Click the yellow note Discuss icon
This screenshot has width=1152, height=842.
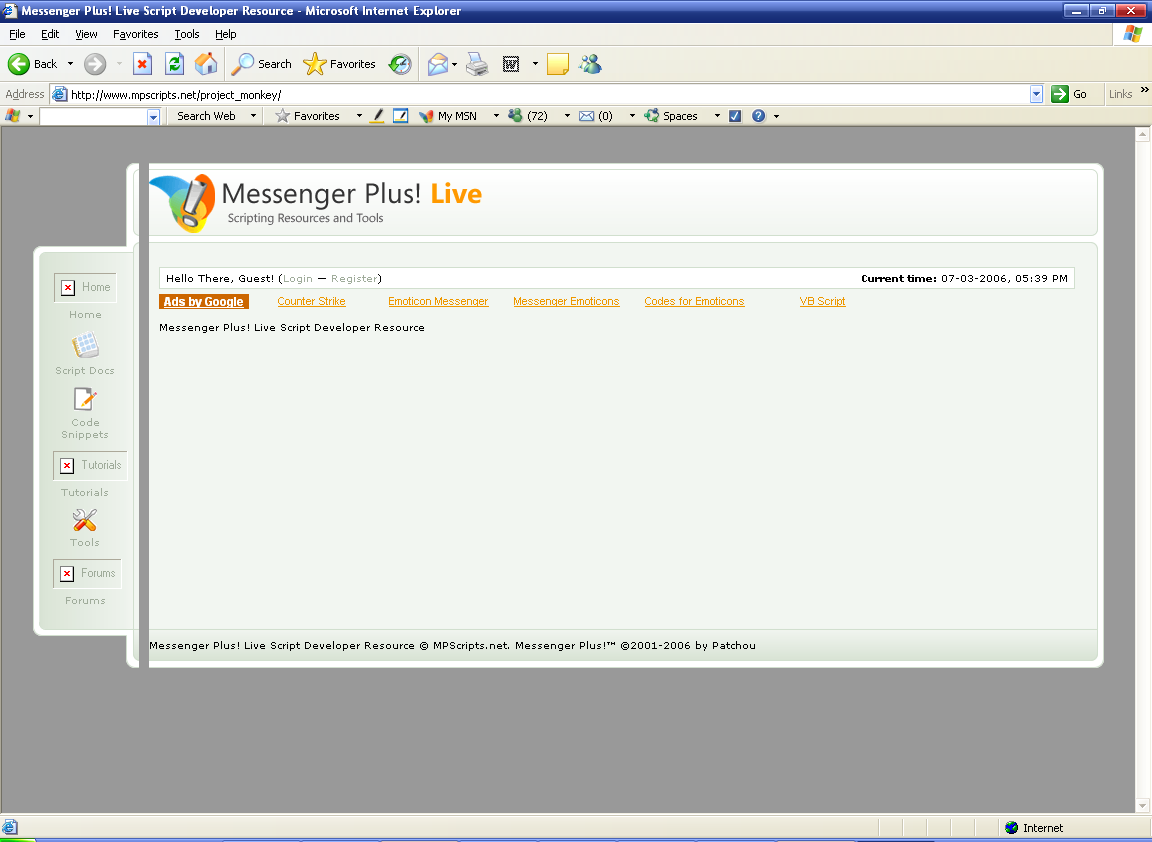point(558,65)
